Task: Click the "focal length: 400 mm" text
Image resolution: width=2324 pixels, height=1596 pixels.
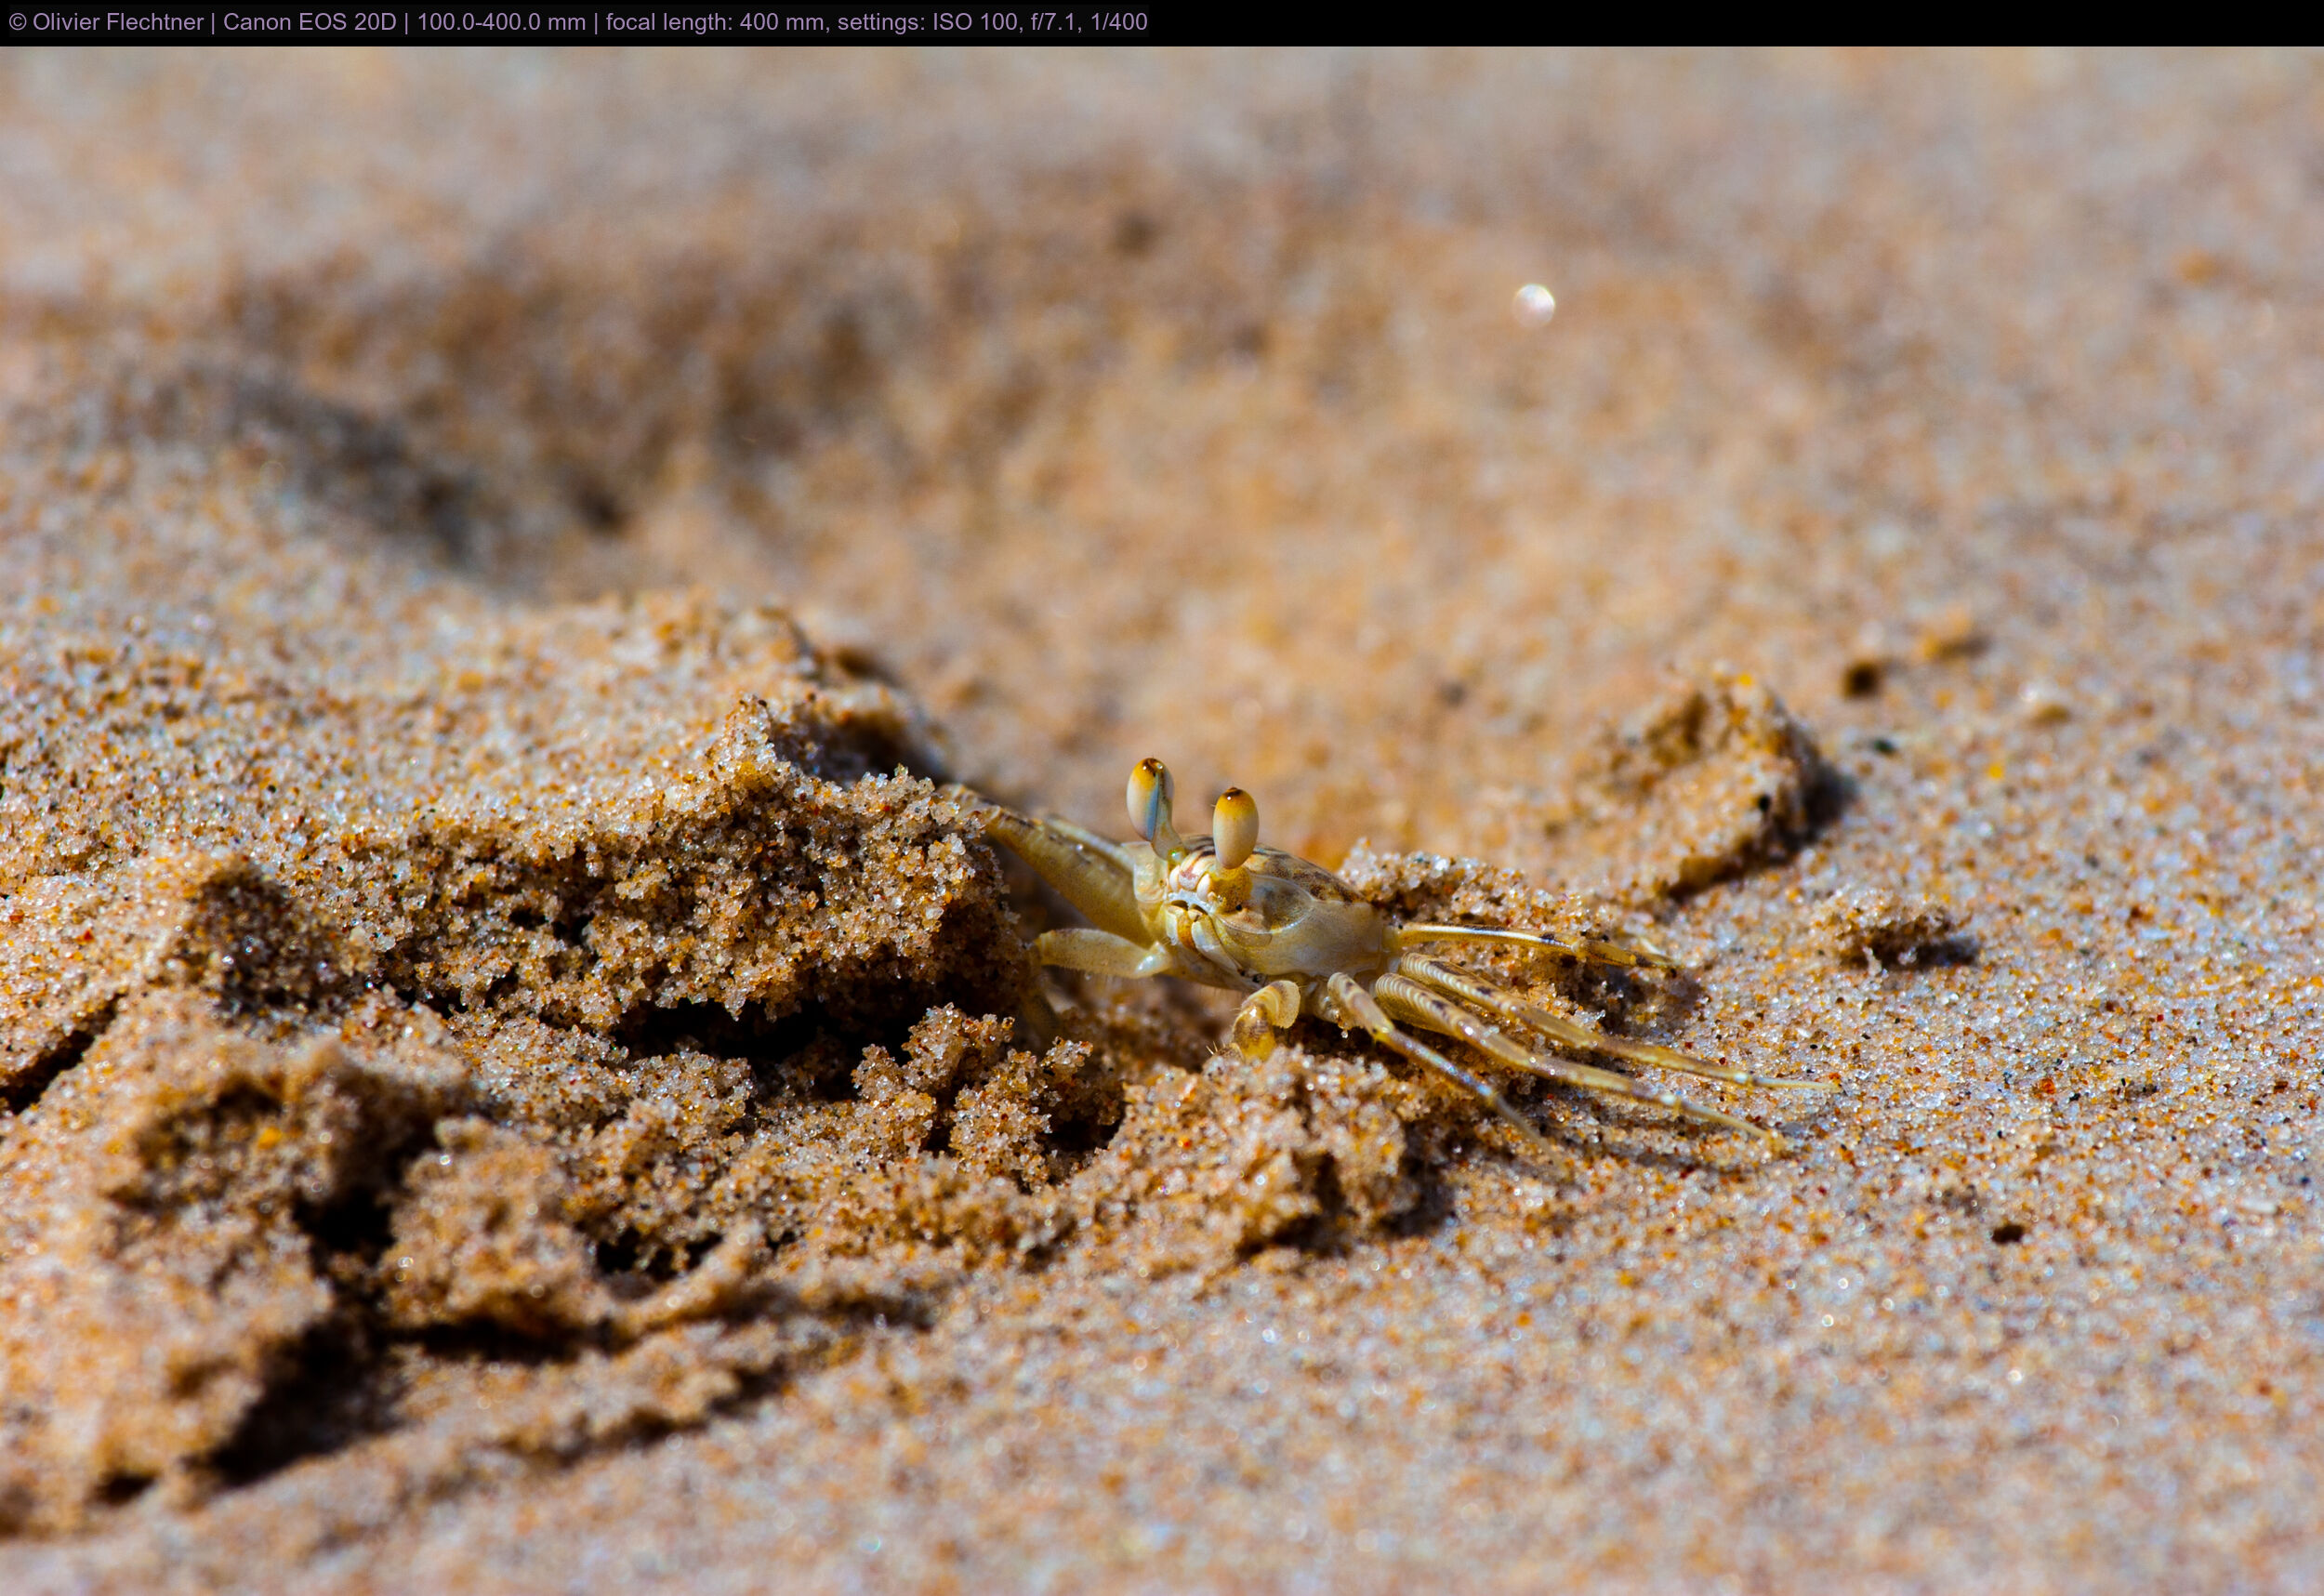Action: [717, 22]
